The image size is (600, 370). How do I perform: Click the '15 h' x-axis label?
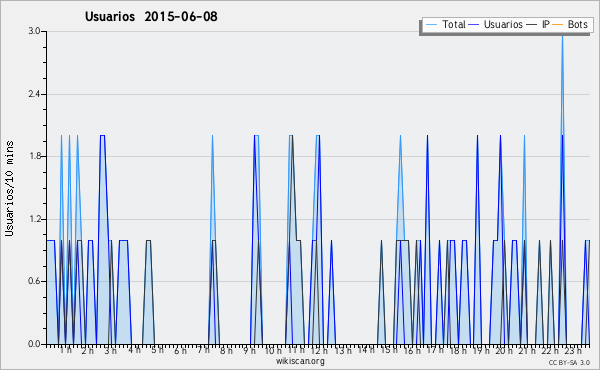pos(389,350)
